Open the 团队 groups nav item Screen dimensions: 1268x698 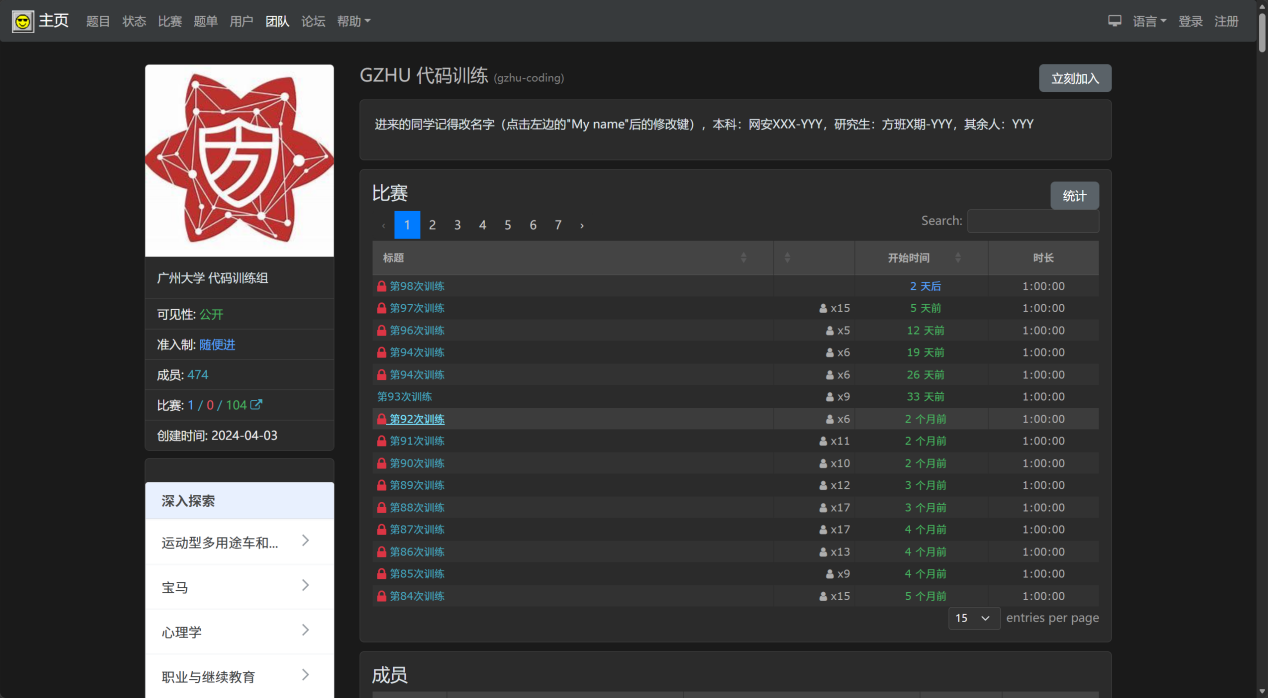pos(277,21)
